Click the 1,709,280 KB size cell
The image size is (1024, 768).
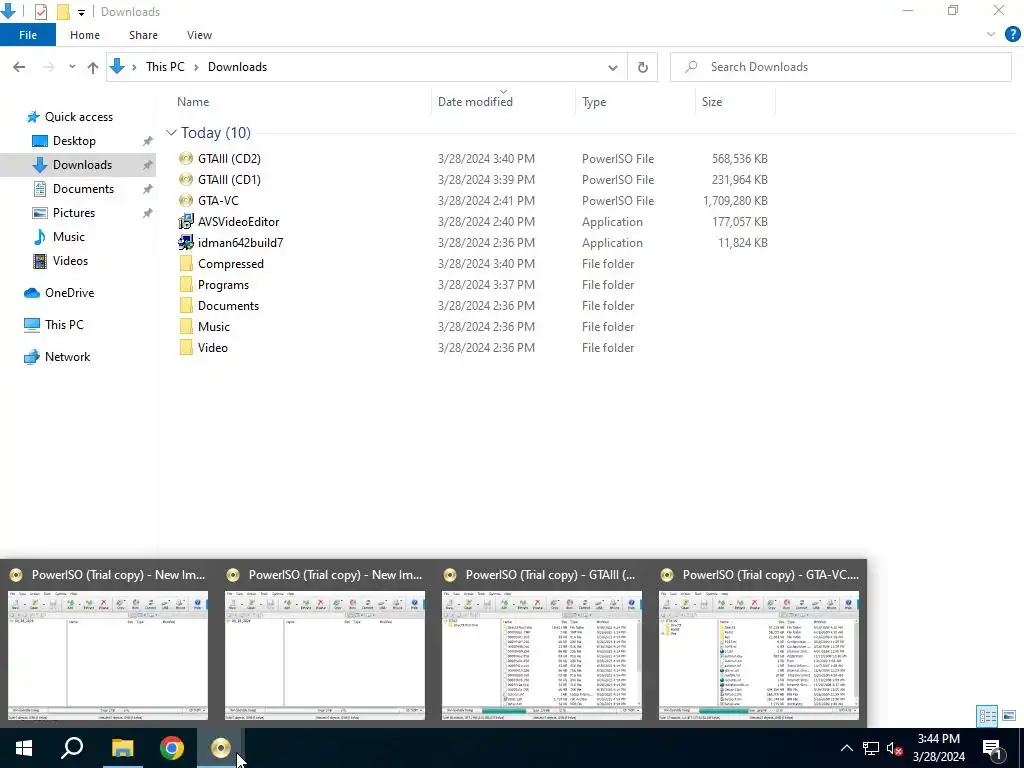[x=735, y=200]
